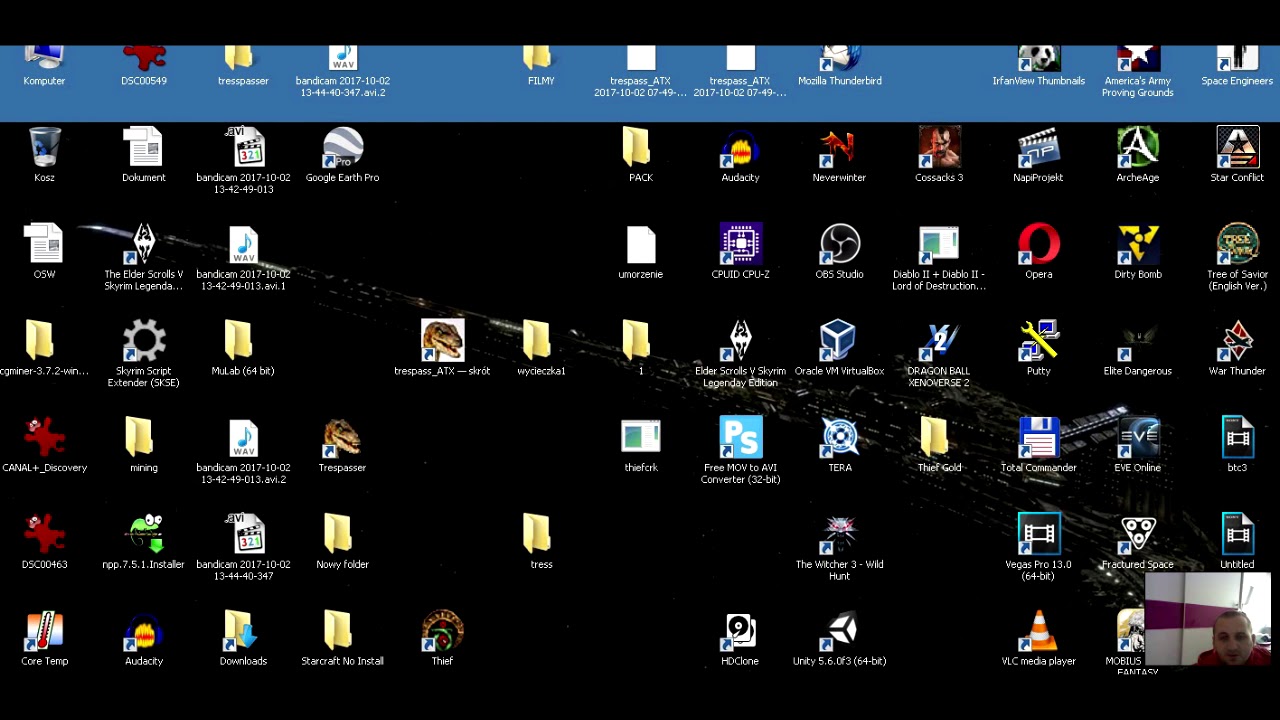Open the wycieczka1 folder
This screenshot has height=720, width=1280.
point(541,349)
